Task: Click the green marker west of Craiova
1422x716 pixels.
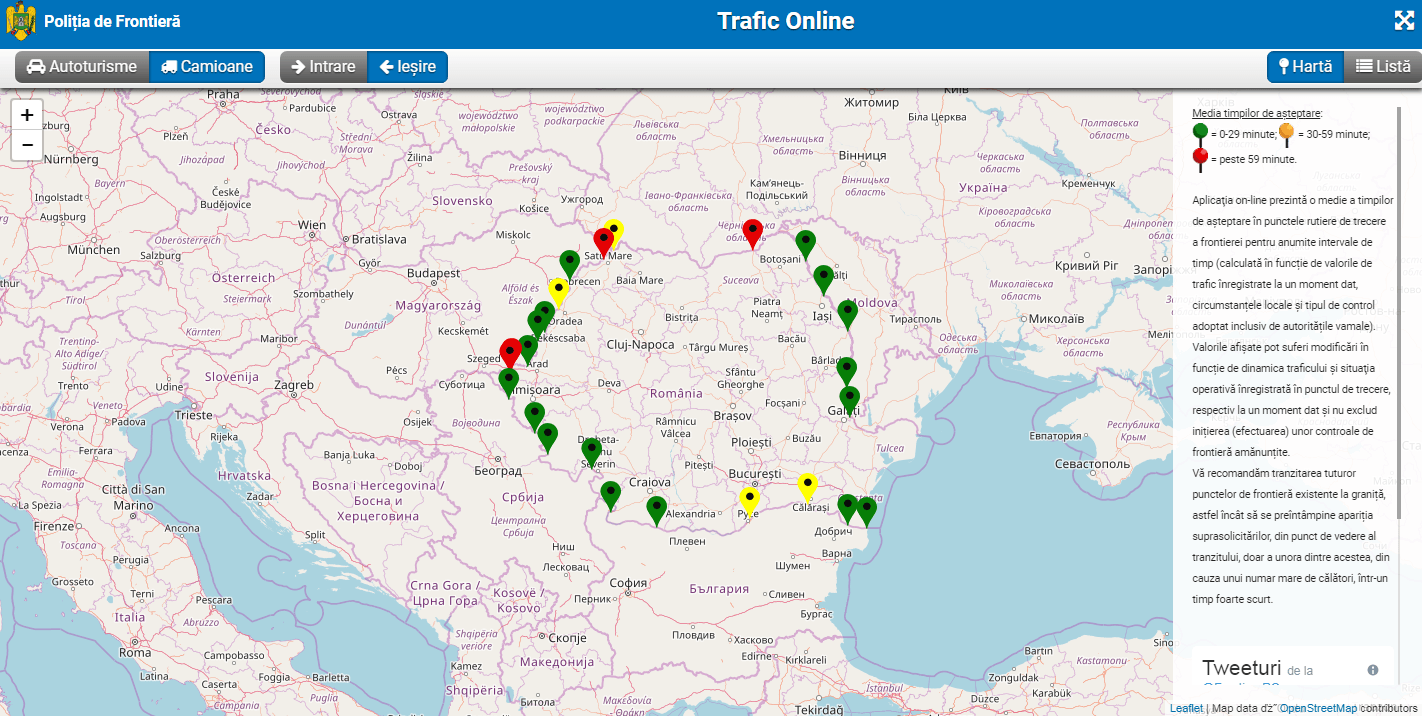Action: coord(610,494)
